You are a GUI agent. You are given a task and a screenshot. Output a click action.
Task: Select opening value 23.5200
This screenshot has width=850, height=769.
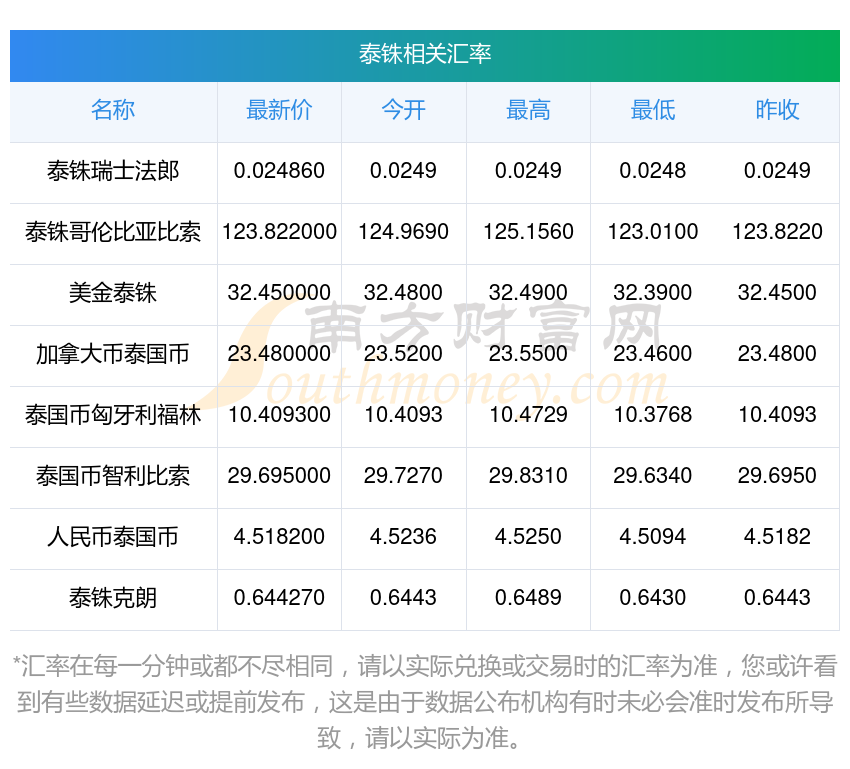403,354
